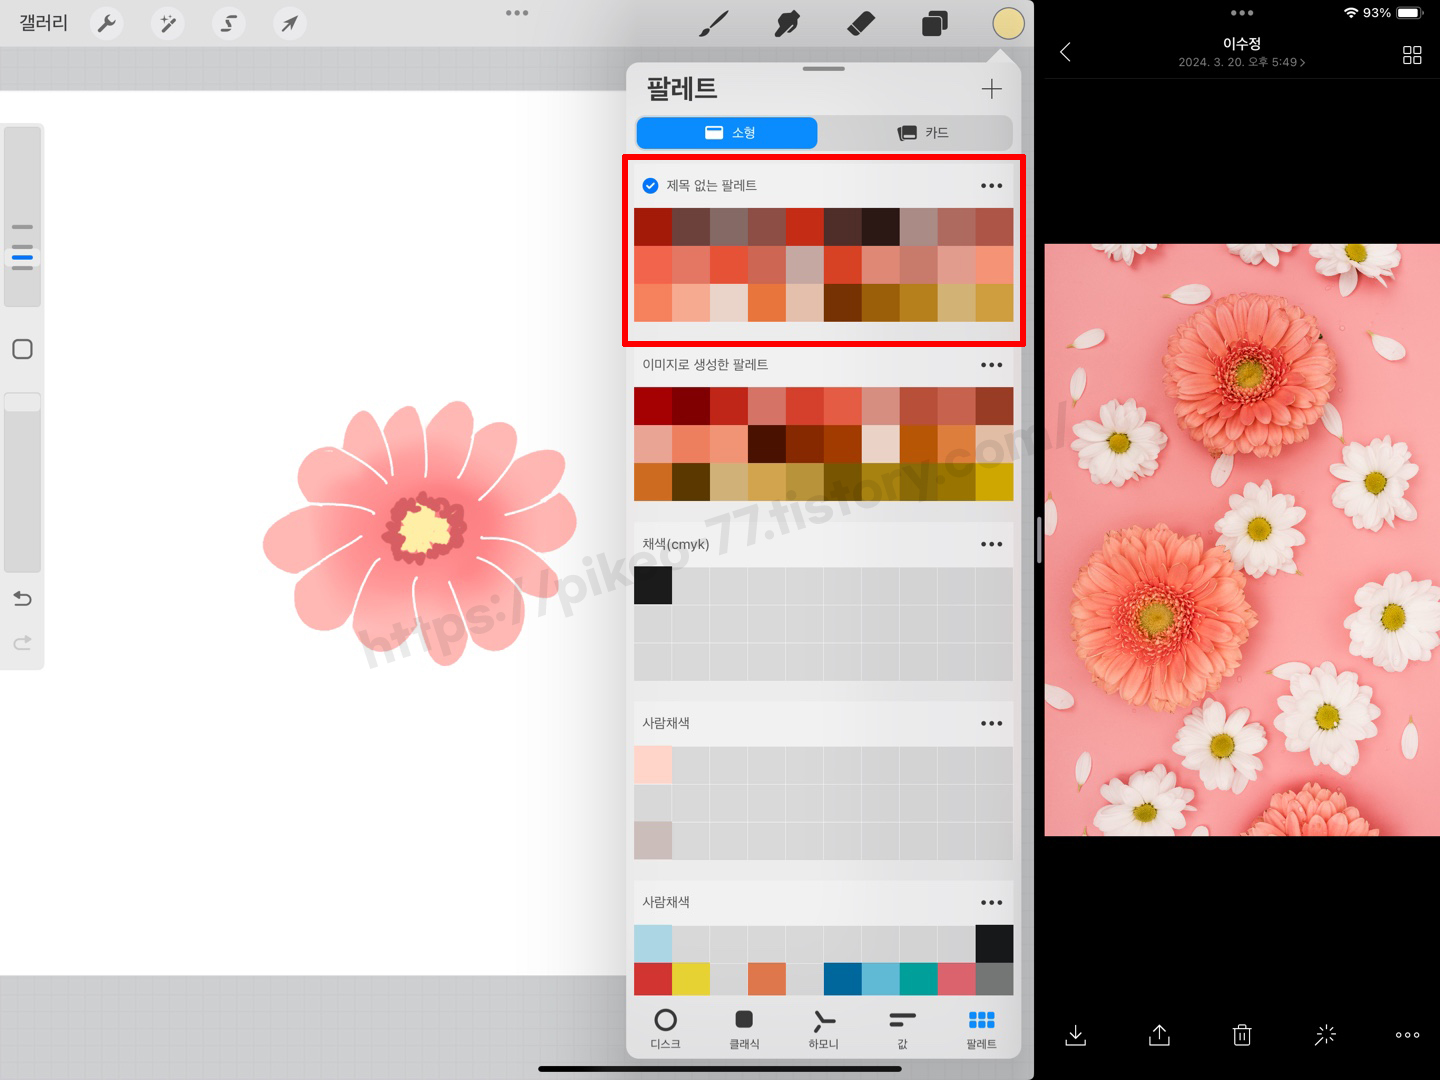Image resolution: width=1440 pixels, height=1080 pixels.
Task: Open options for first 사람채색 palette
Action: tap(991, 723)
